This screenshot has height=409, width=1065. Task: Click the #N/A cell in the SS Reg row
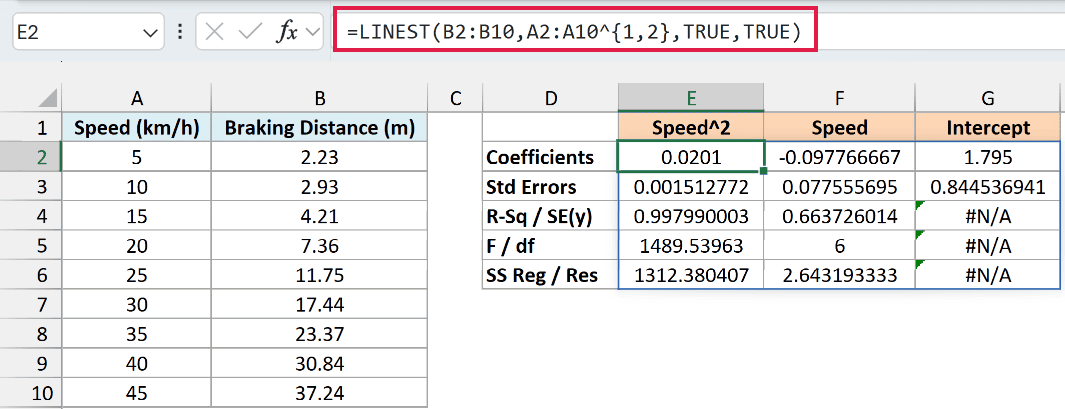988,275
